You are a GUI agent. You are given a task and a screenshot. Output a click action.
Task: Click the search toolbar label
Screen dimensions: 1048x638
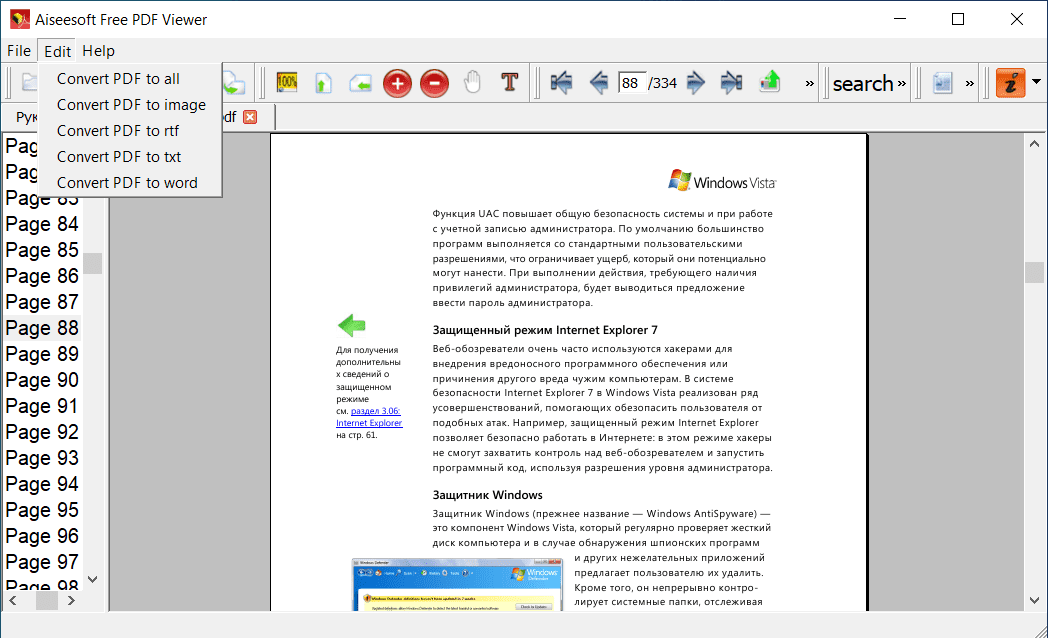[x=863, y=84]
